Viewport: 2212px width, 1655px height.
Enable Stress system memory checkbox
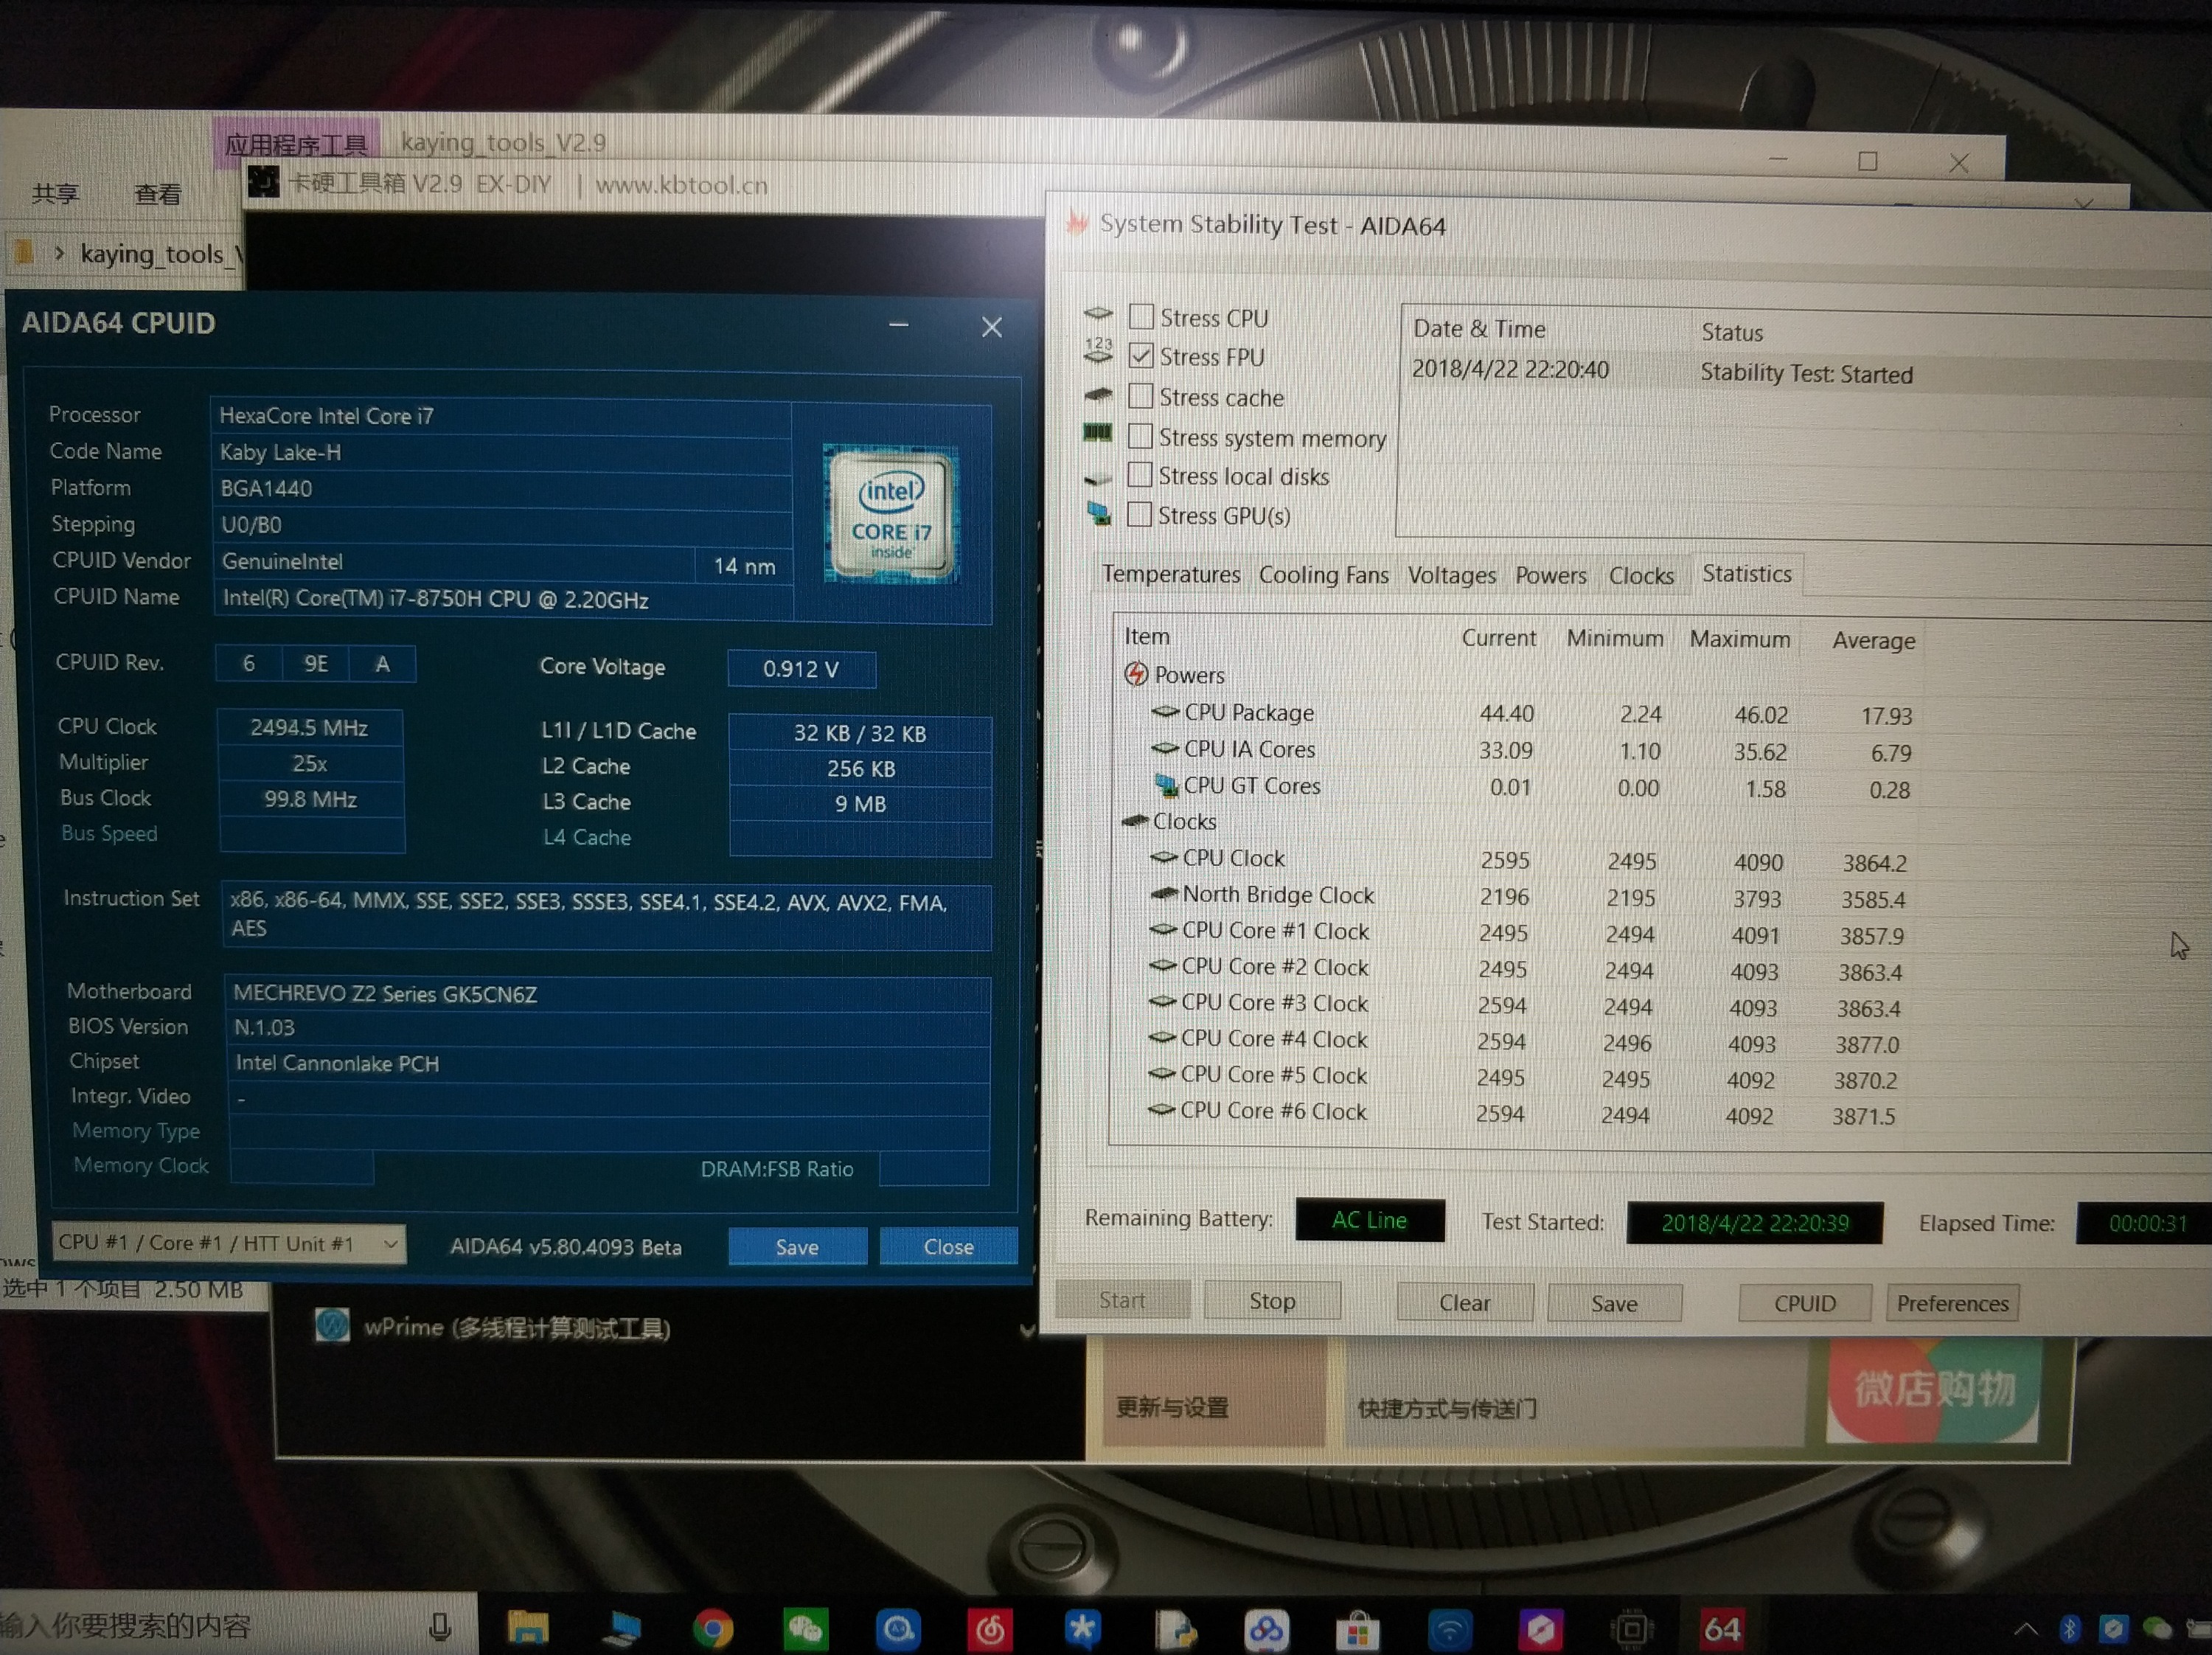pos(1140,436)
